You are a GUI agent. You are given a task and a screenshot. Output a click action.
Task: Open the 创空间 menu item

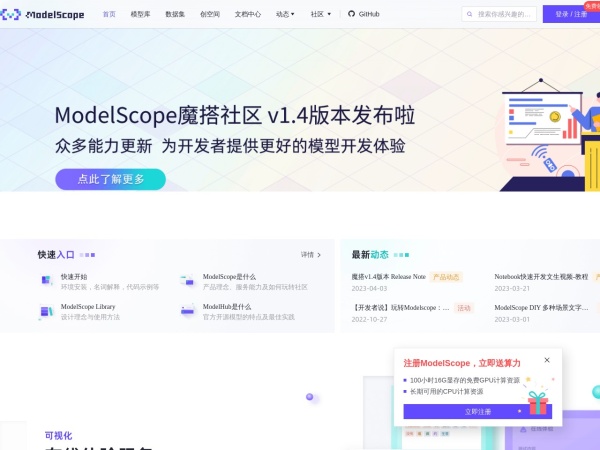210,14
